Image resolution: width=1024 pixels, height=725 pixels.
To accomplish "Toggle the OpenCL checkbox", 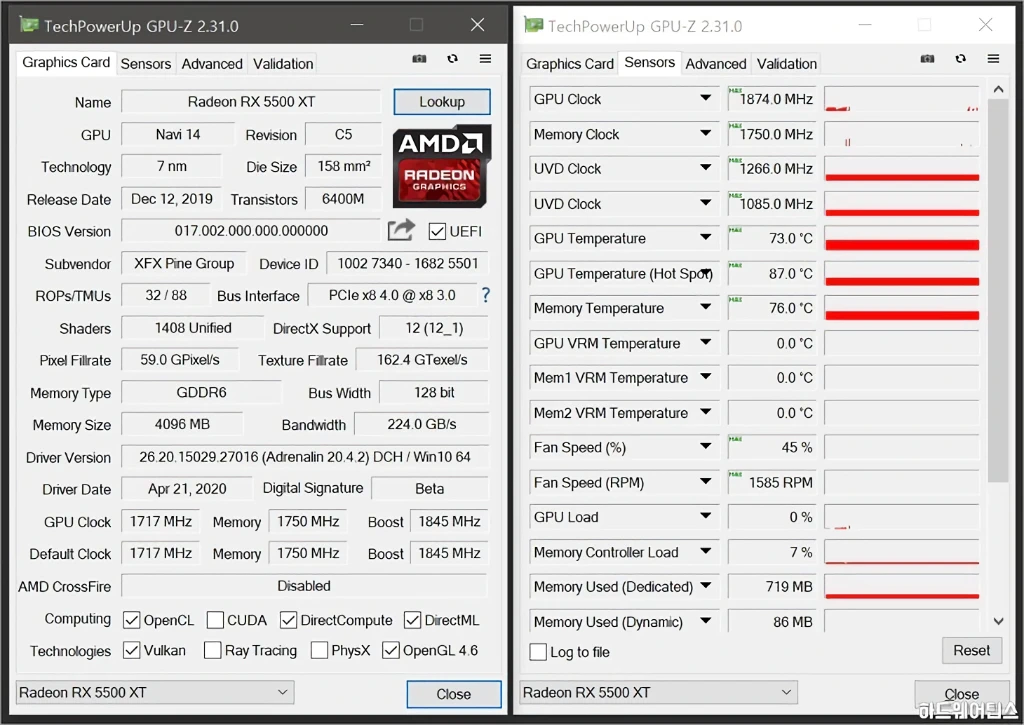I will tap(131, 620).
